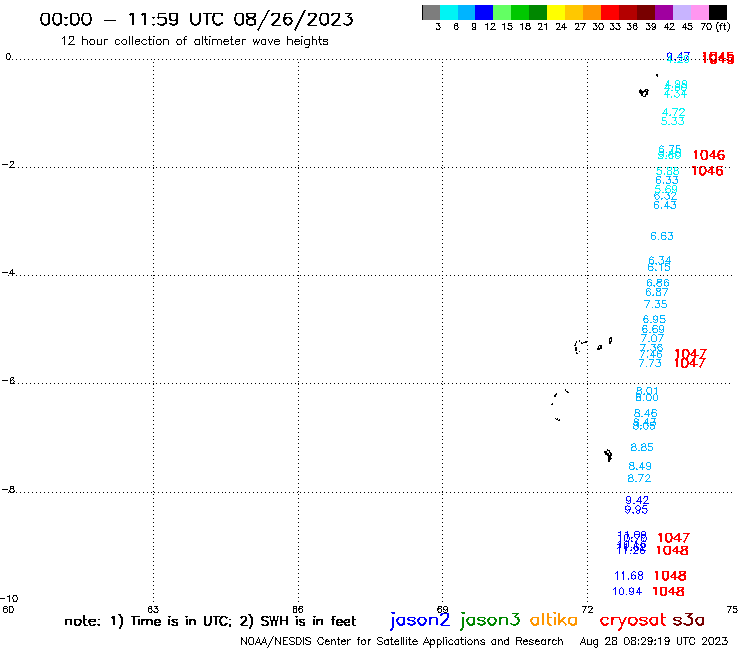740x650 pixels.
Task: Select the 'jason2' satellite legend label
Action: [x=420, y=620]
